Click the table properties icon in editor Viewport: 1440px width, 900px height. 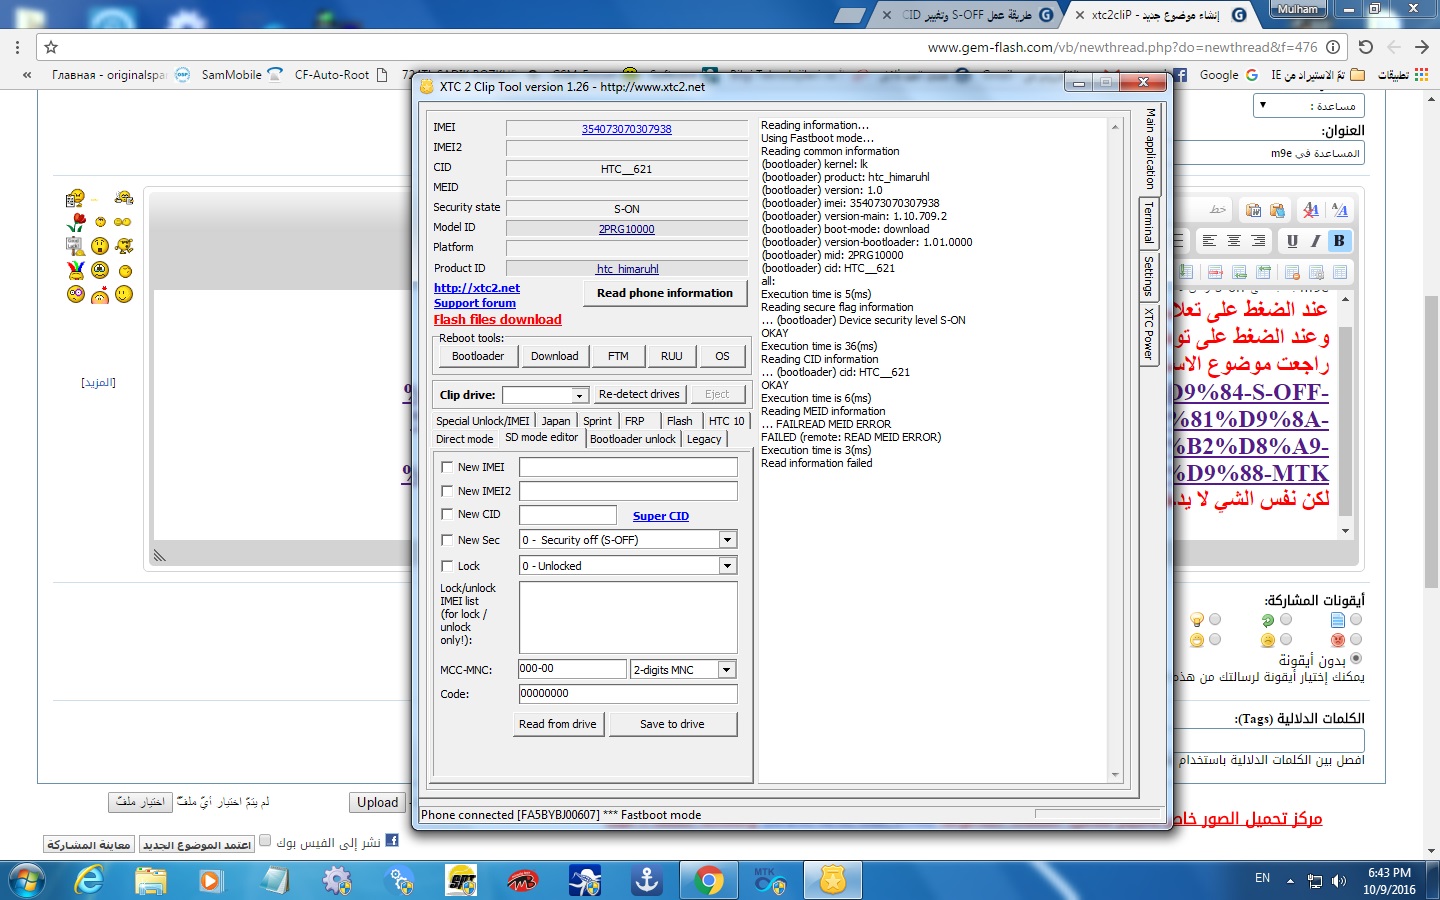[1316, 272]
